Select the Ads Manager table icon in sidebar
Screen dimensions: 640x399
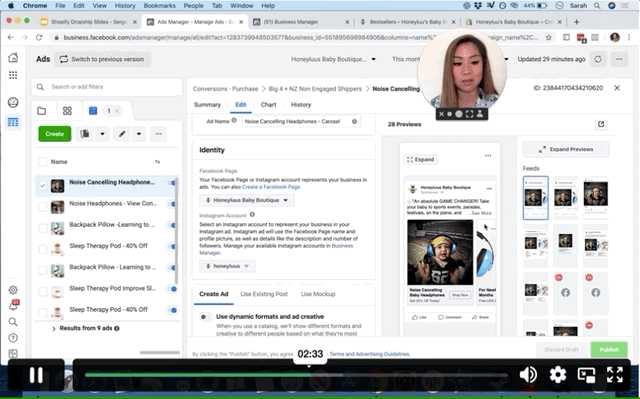[x=13, y=122]
